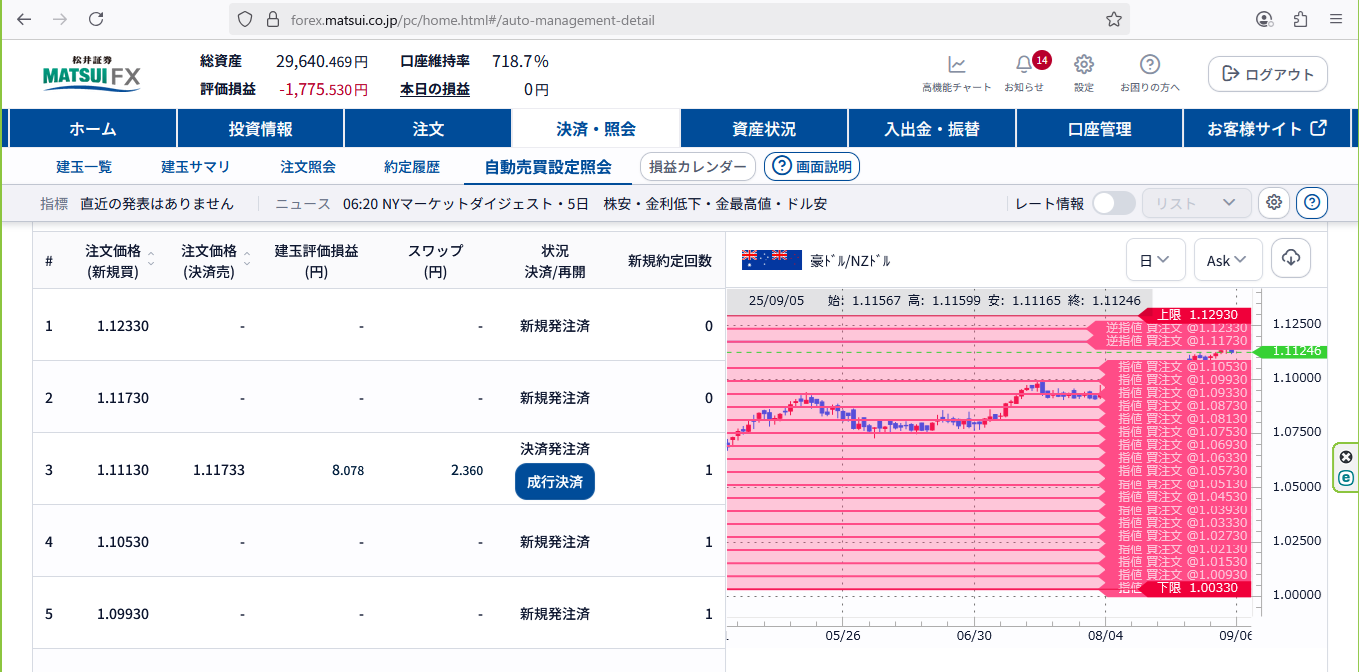This screenshot has width=1359, height=672.
Task: Click the tracking protection shield icon
Action: click(246, 19)
